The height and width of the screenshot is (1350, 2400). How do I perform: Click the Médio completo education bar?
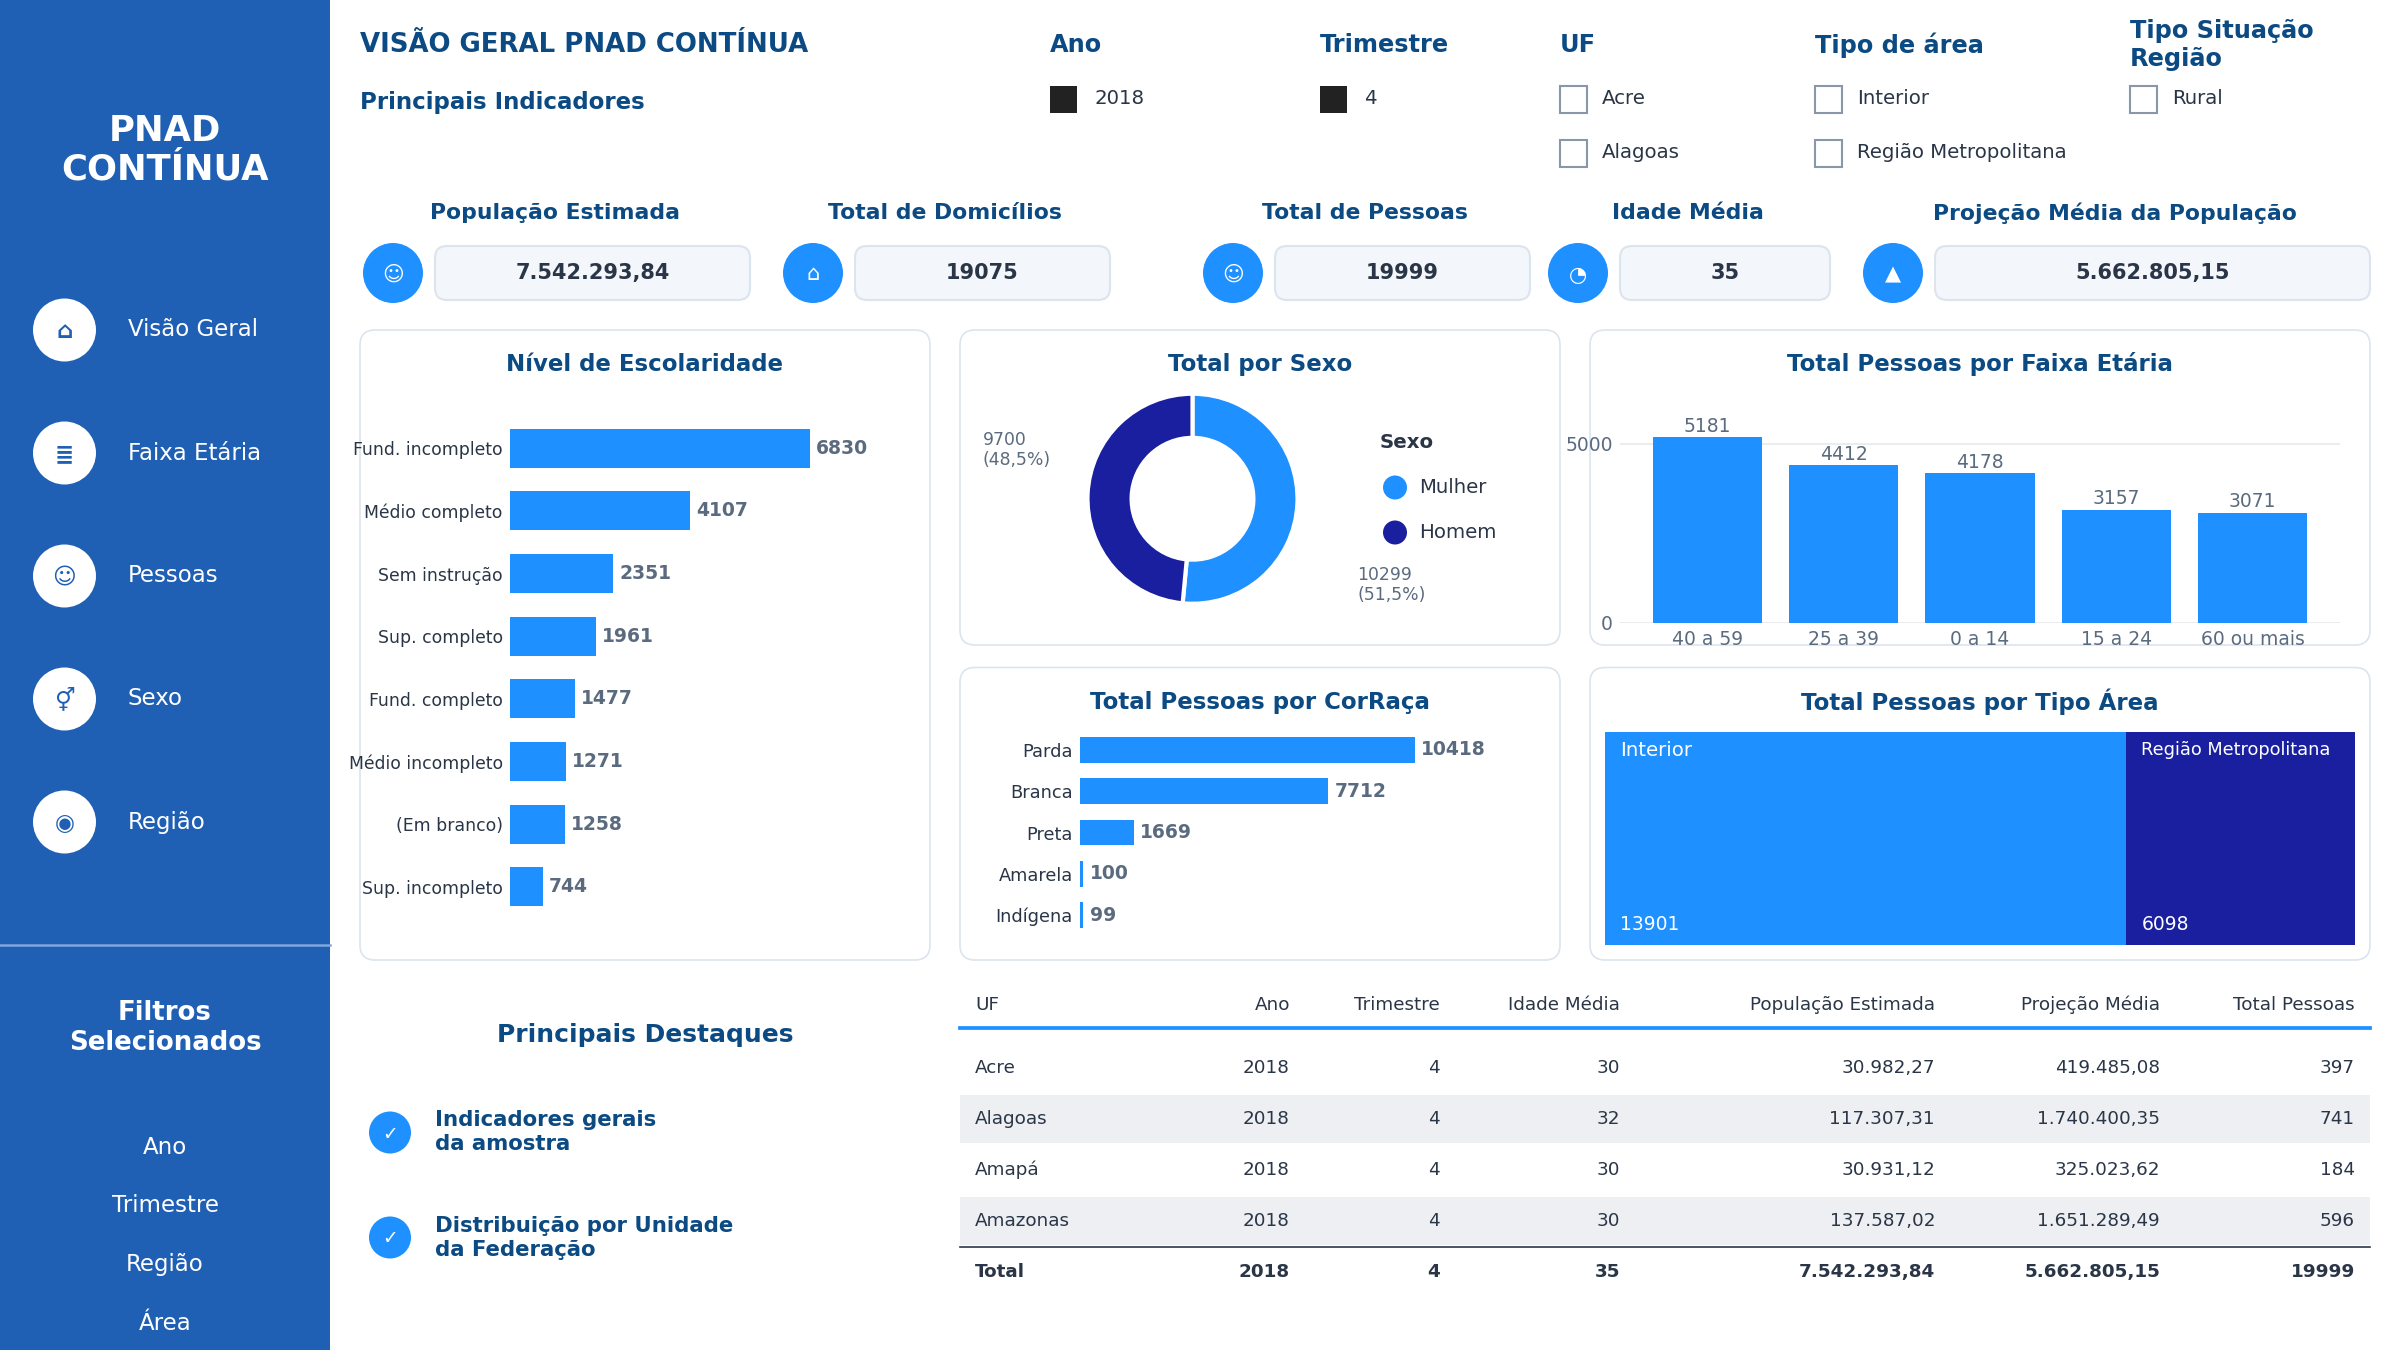pos(600,510)
